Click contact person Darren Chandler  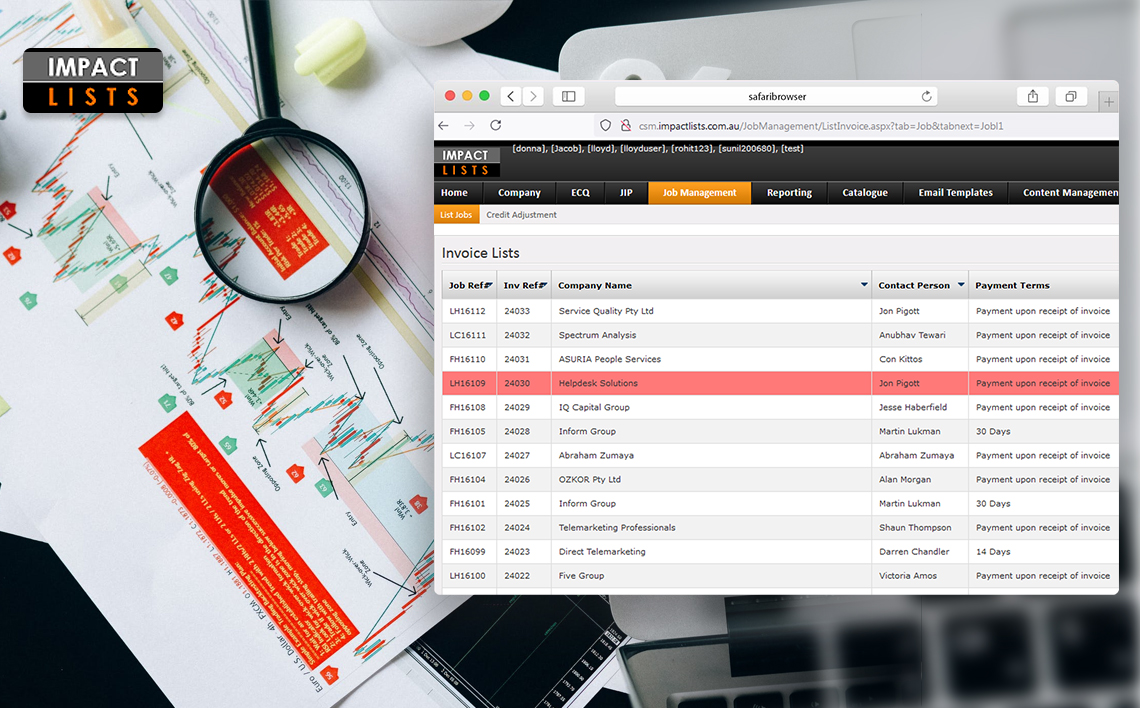click(914, 552)
